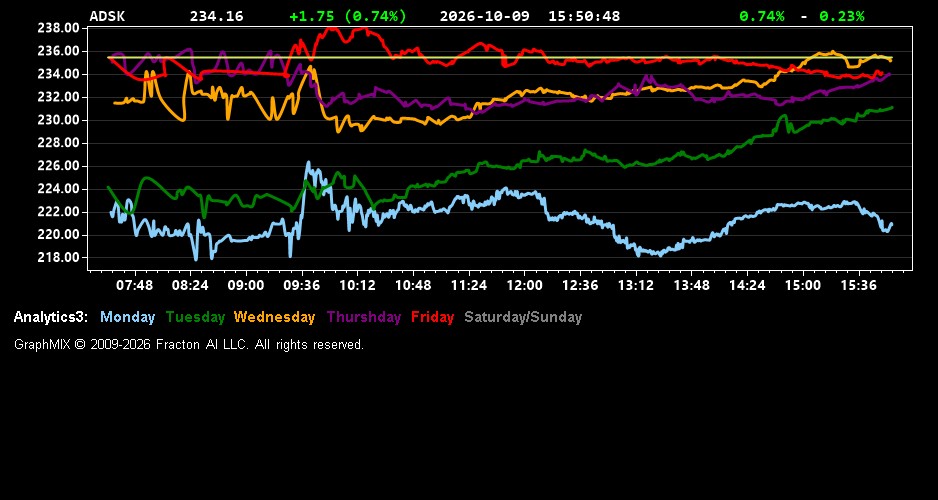
Task: Click the 222.00 y-axis label
Action: pos(58,212)
